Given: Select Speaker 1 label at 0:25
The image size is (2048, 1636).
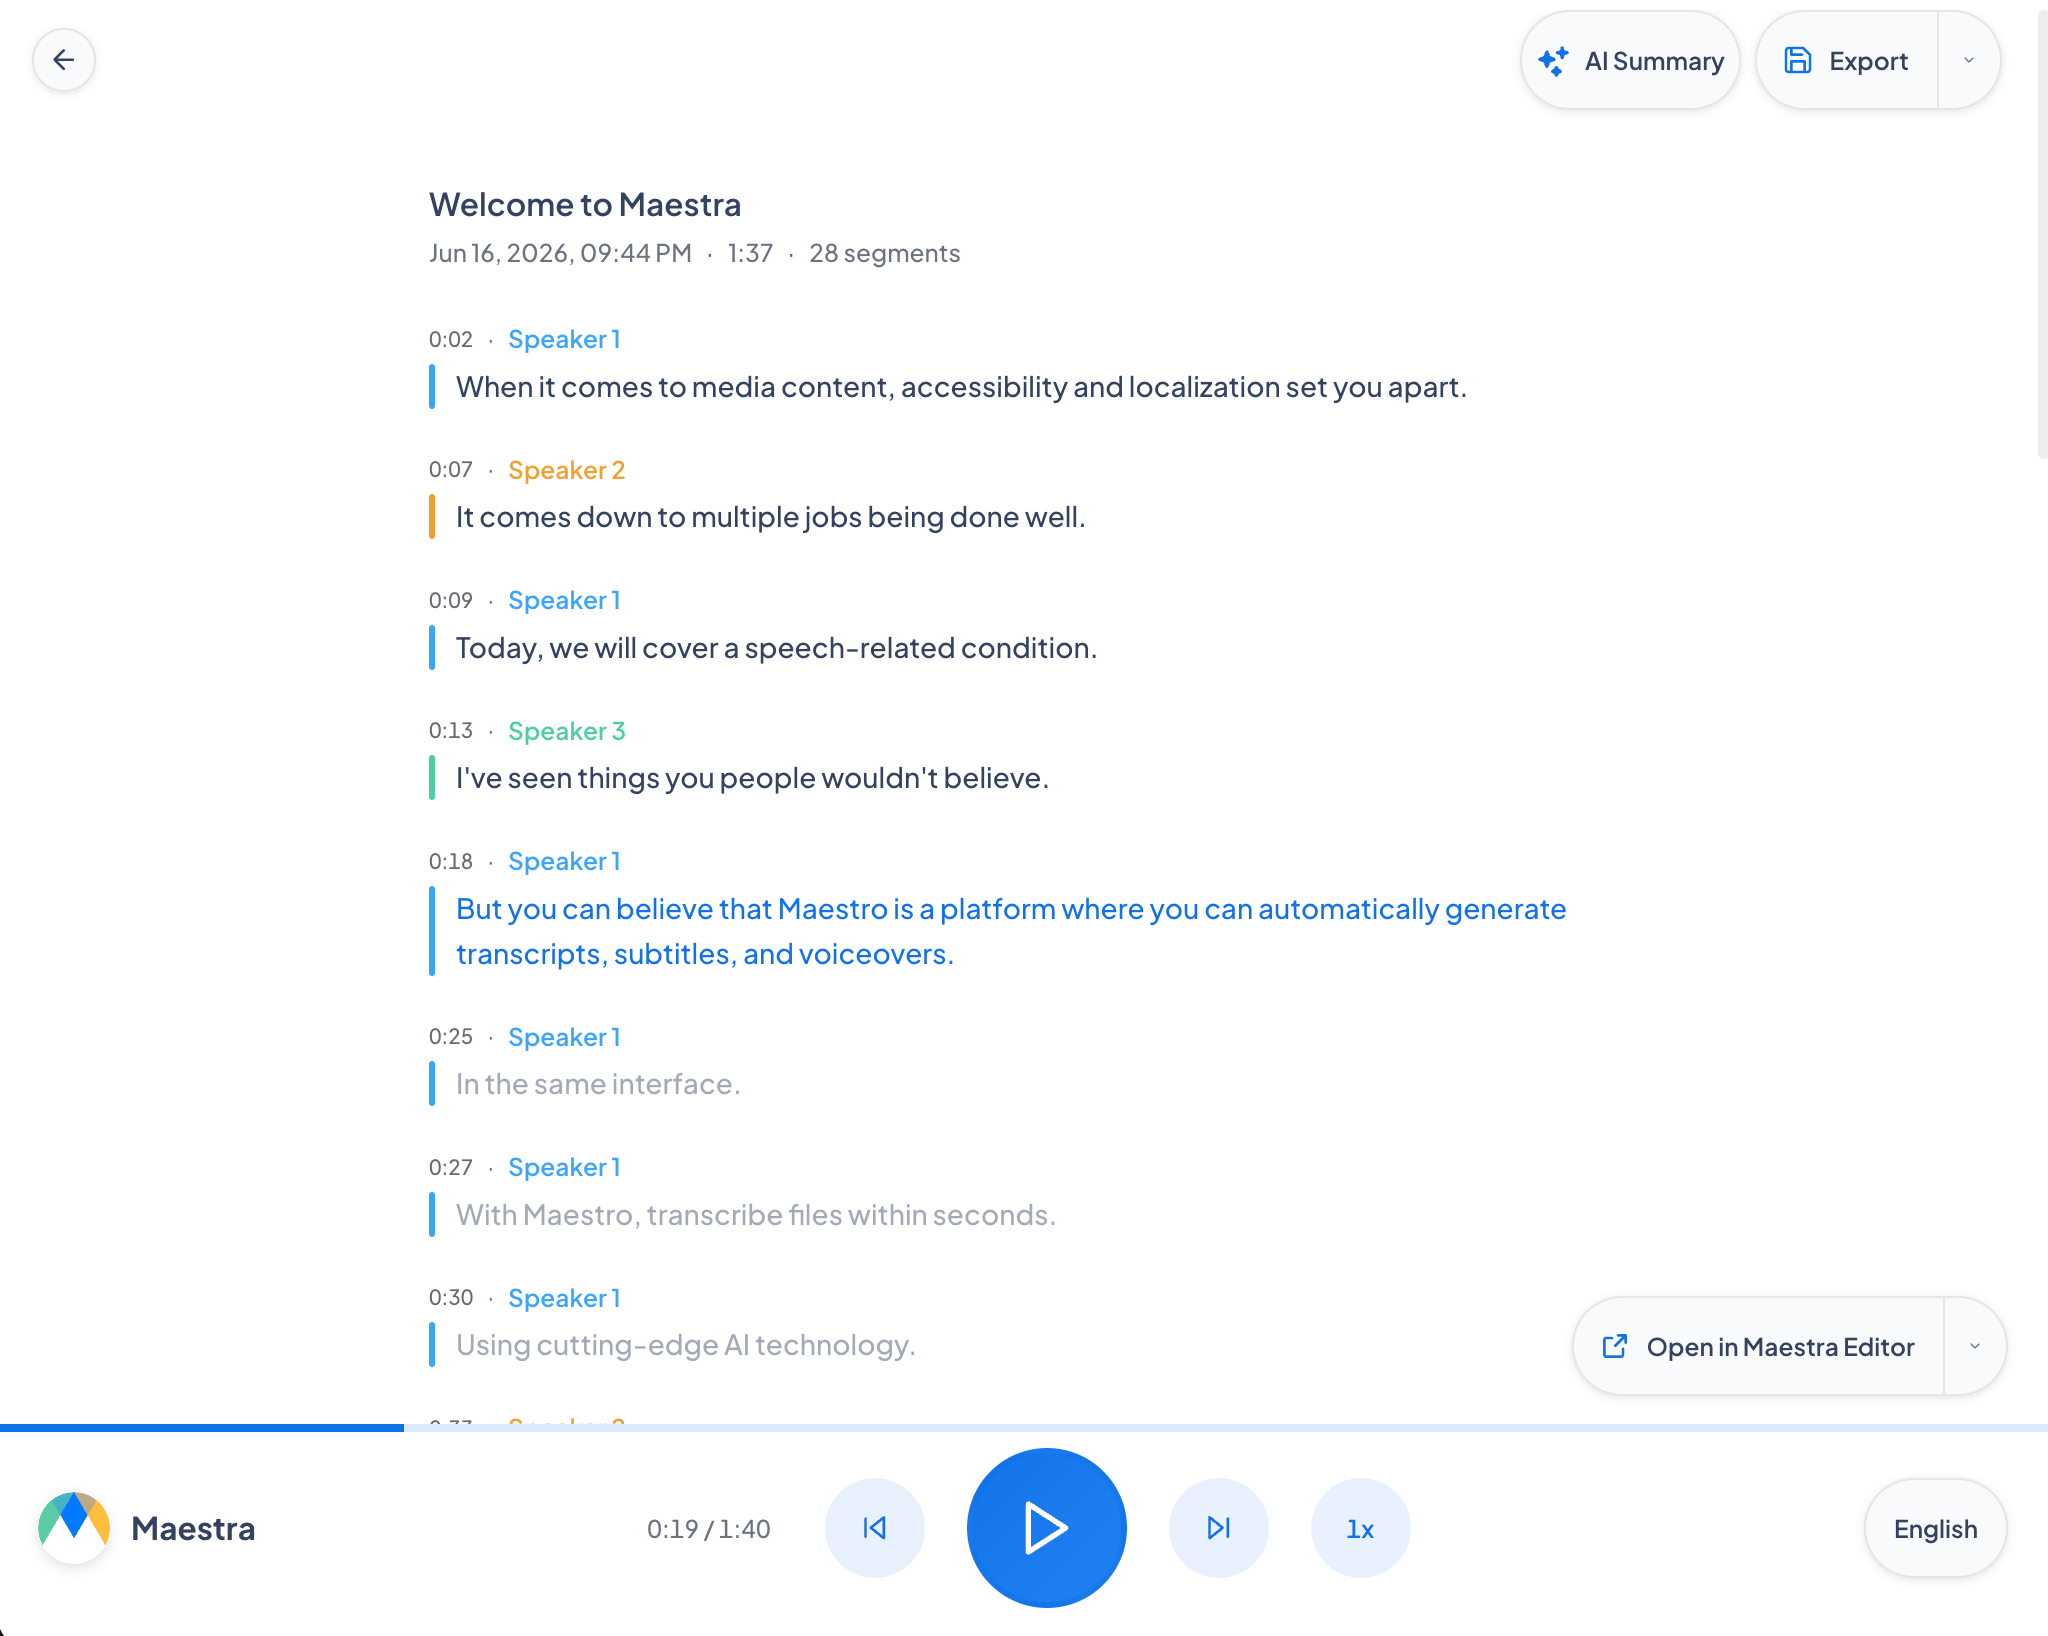Looking at the screenshot, I should [564, 1037].
